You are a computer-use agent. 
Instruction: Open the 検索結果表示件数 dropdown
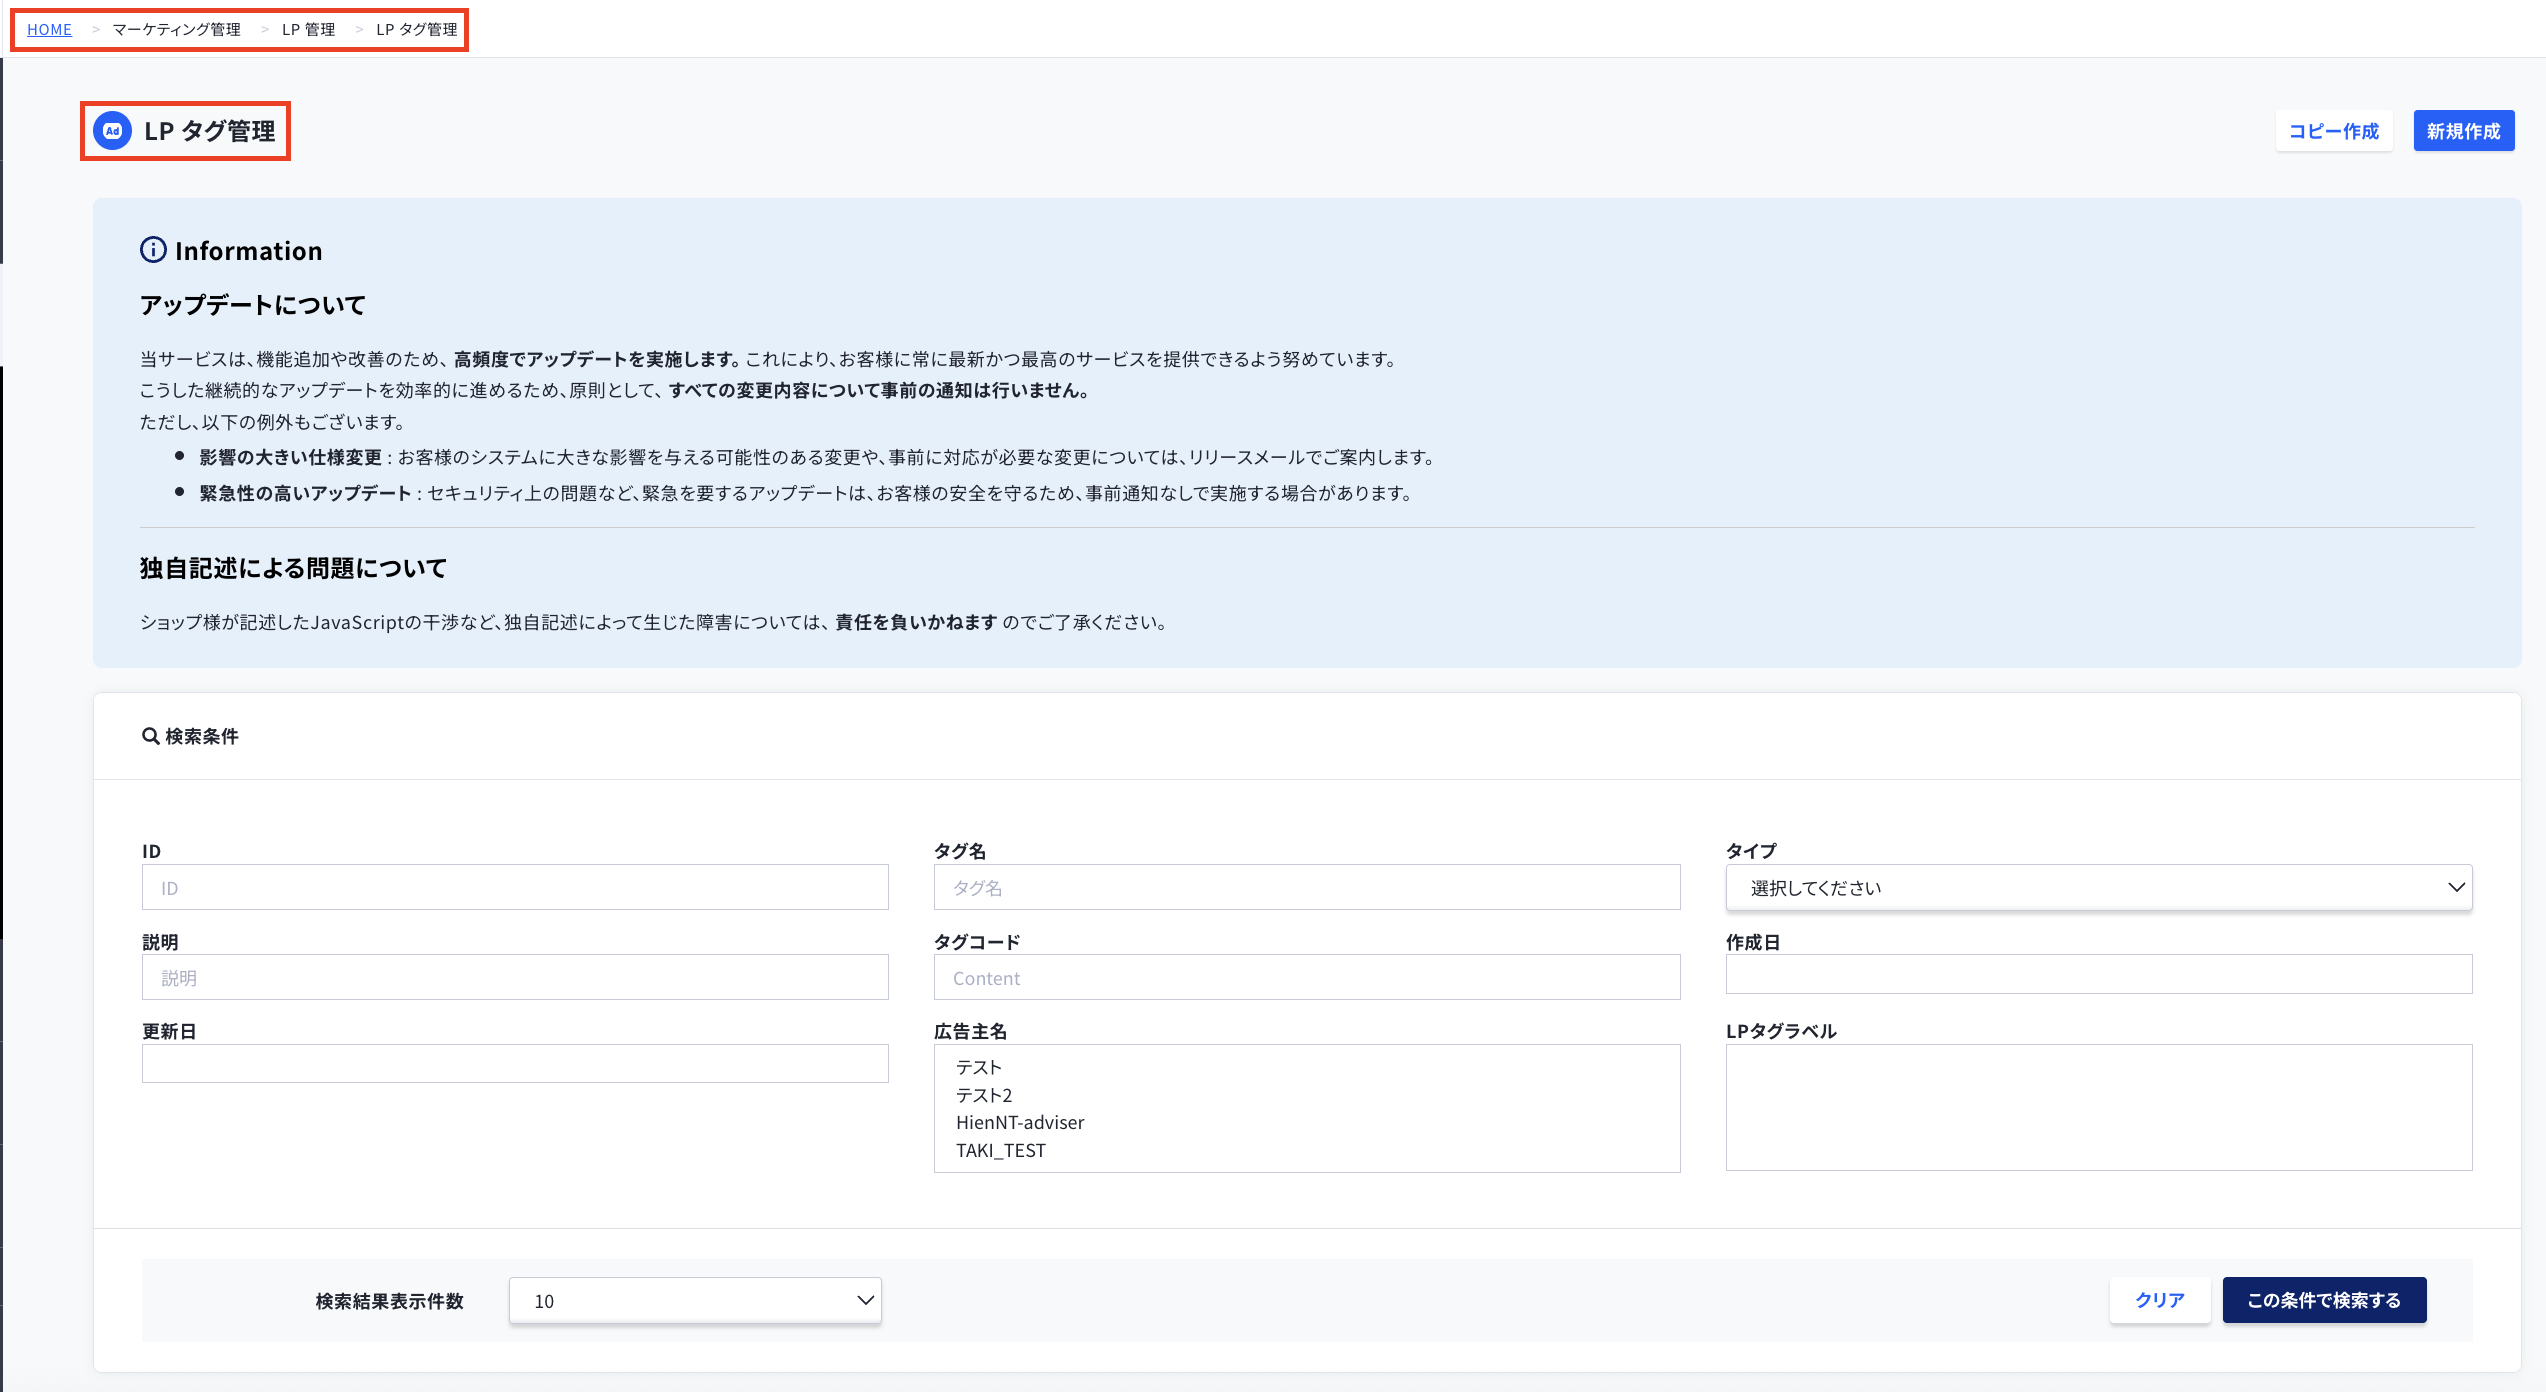point(695,1300)
